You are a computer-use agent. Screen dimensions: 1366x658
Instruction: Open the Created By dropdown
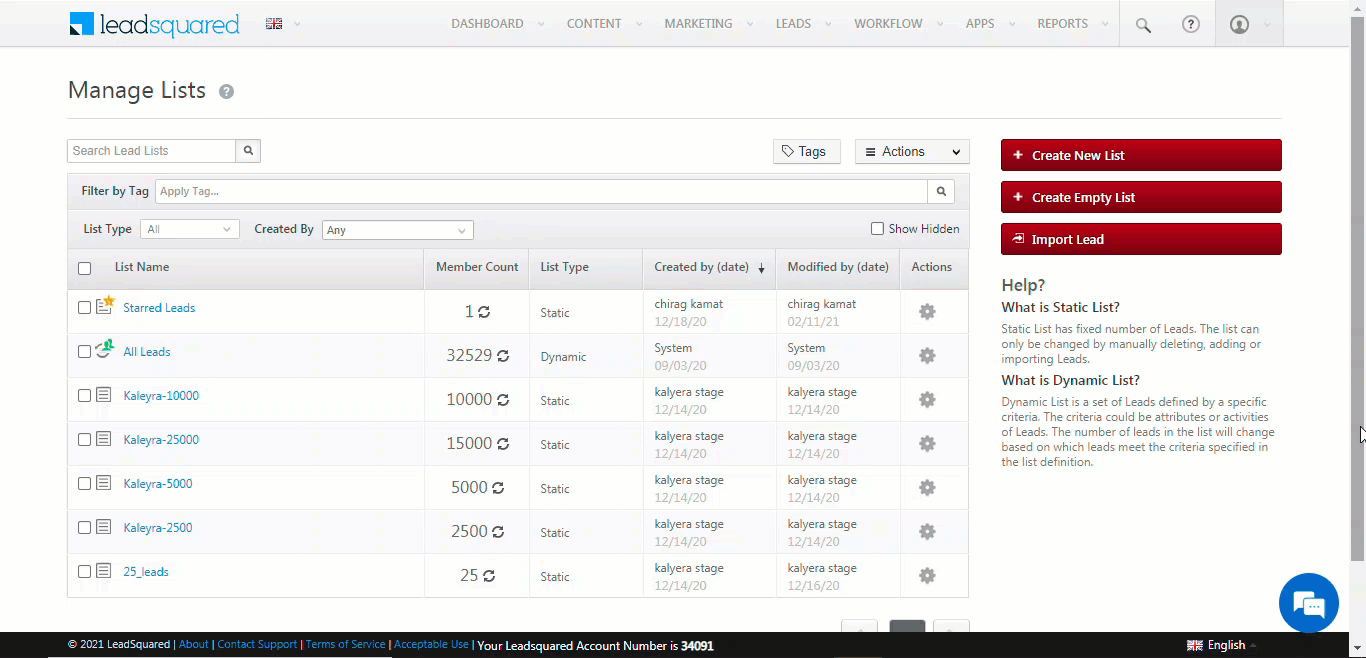coord(398,230)
